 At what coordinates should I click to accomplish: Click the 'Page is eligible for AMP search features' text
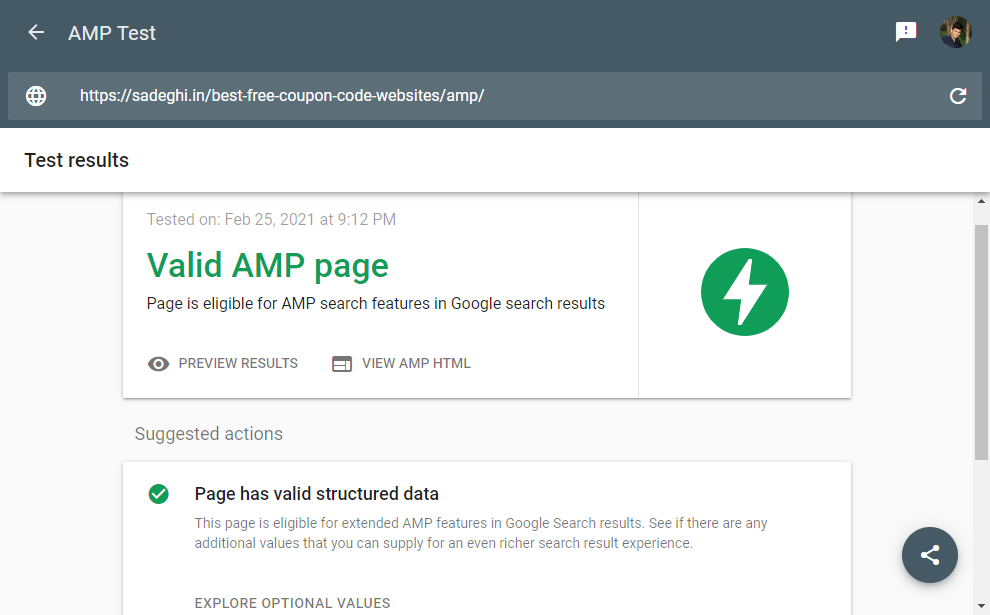coord(376,304)
